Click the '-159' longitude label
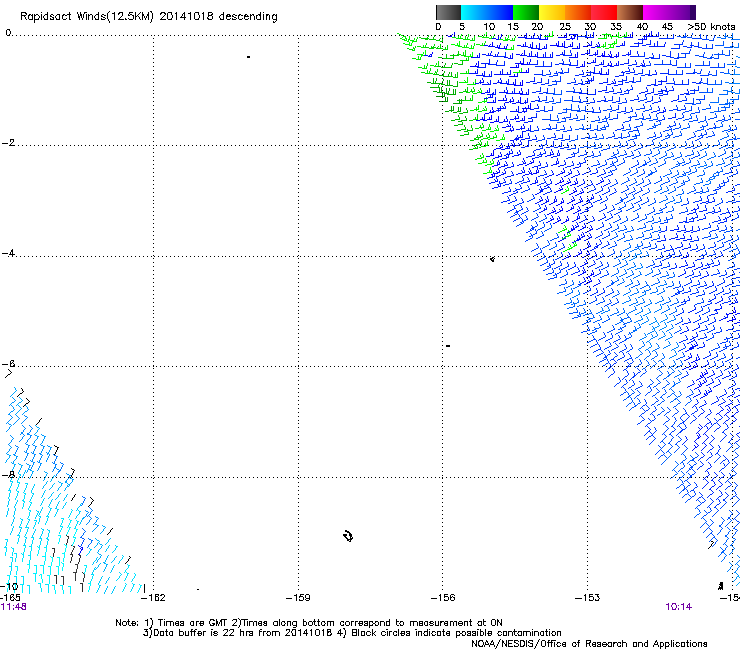Screen dimensions: 740x650 (298, 598)
